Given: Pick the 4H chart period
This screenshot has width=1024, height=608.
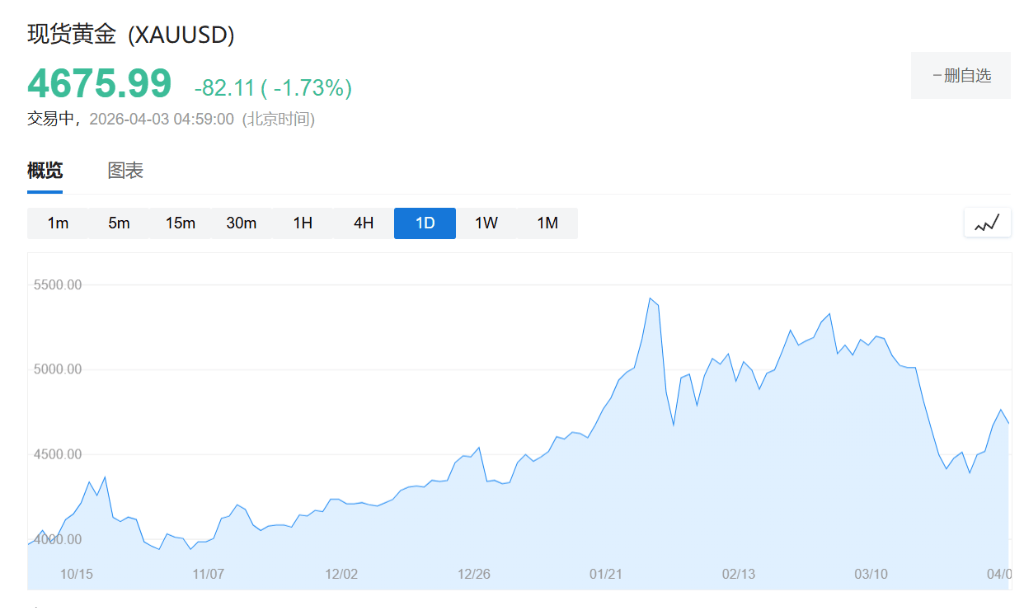Looking at the screenshot, I should coord(364,223).
